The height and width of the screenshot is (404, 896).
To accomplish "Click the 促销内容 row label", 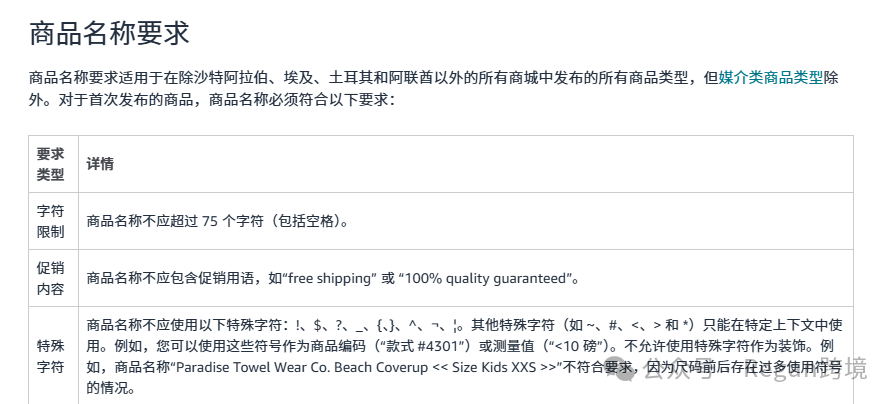I will coord(50,278).
